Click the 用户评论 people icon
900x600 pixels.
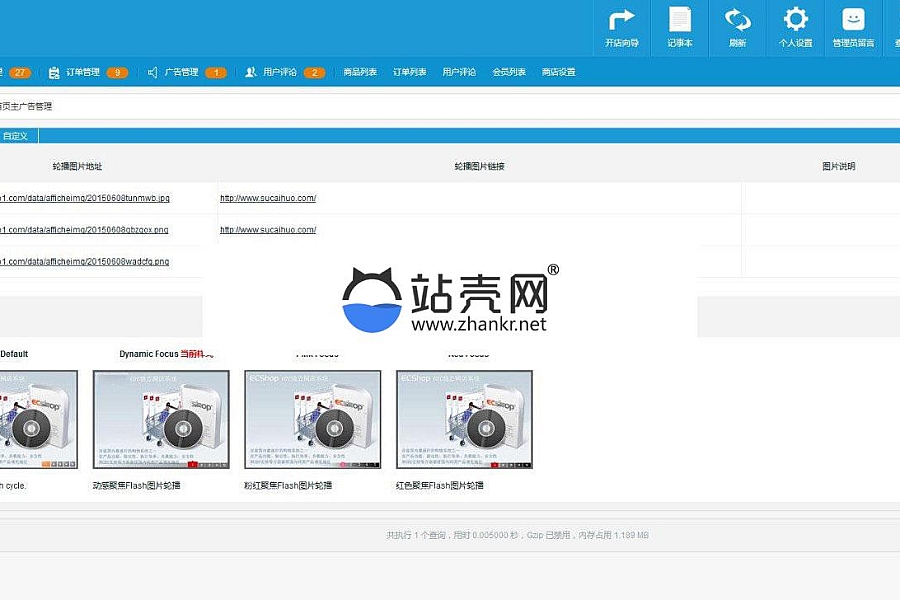coord(250,72)
